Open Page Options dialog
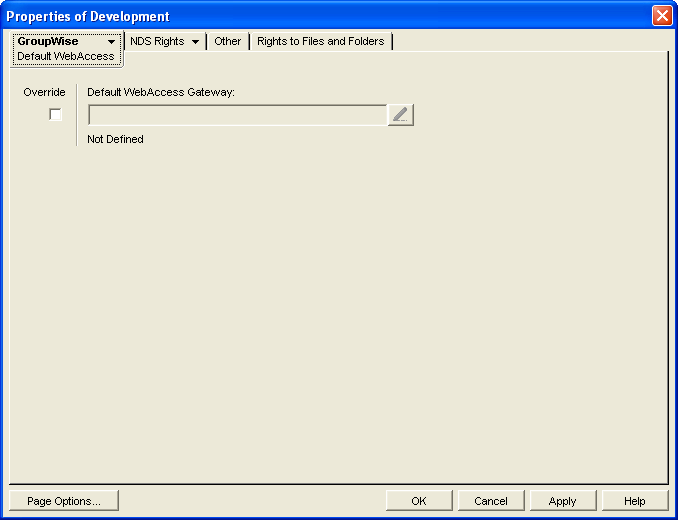The image size is (678, 520). pos(64,501)
